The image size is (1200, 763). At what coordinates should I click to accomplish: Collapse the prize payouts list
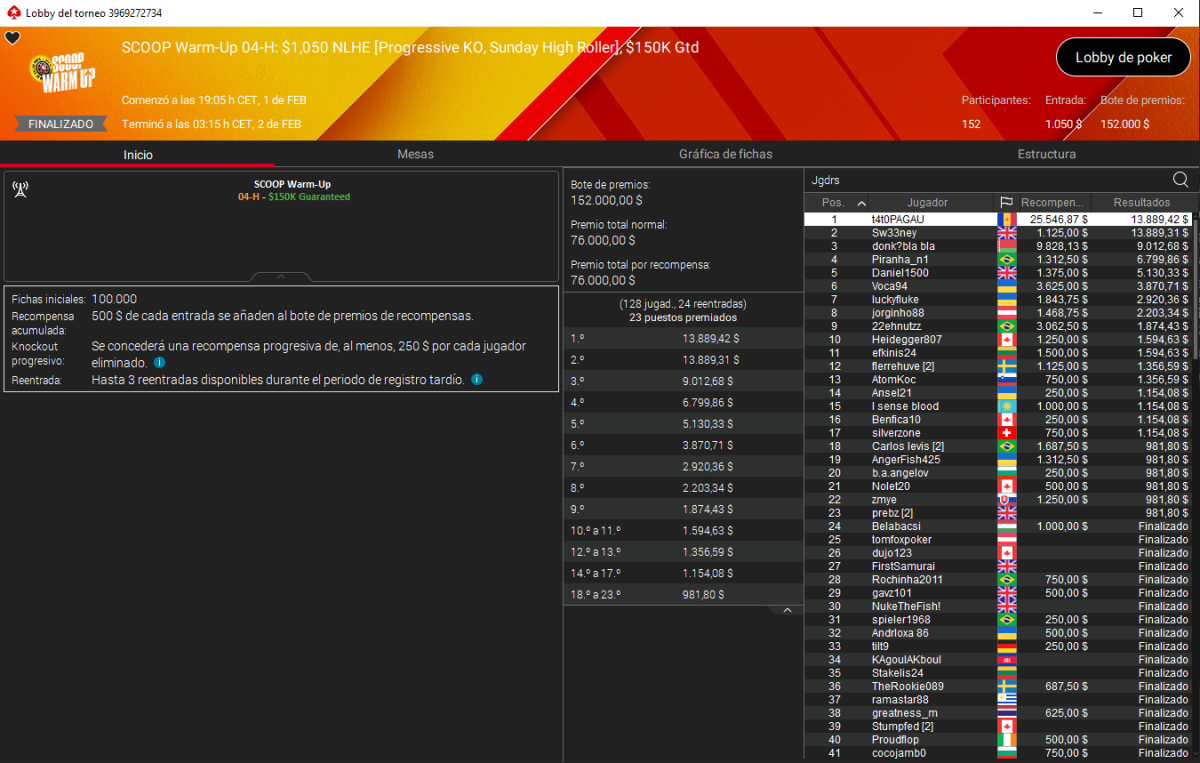[786, 610]
